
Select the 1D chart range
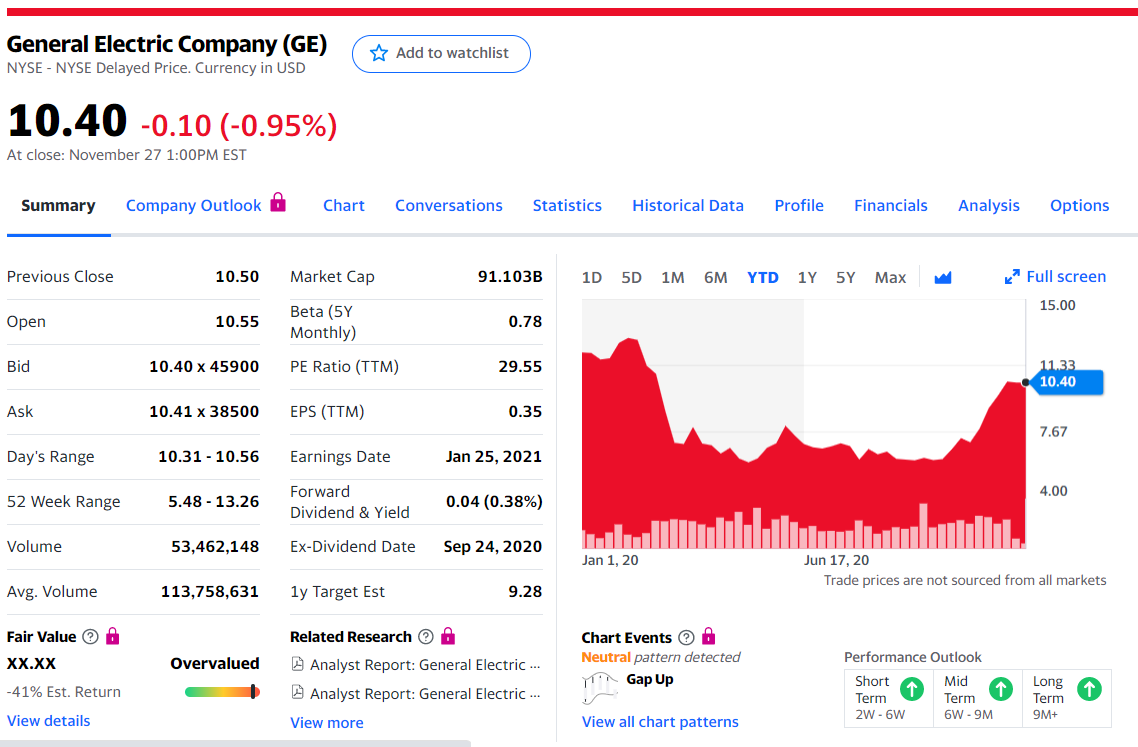click(592, 277)
